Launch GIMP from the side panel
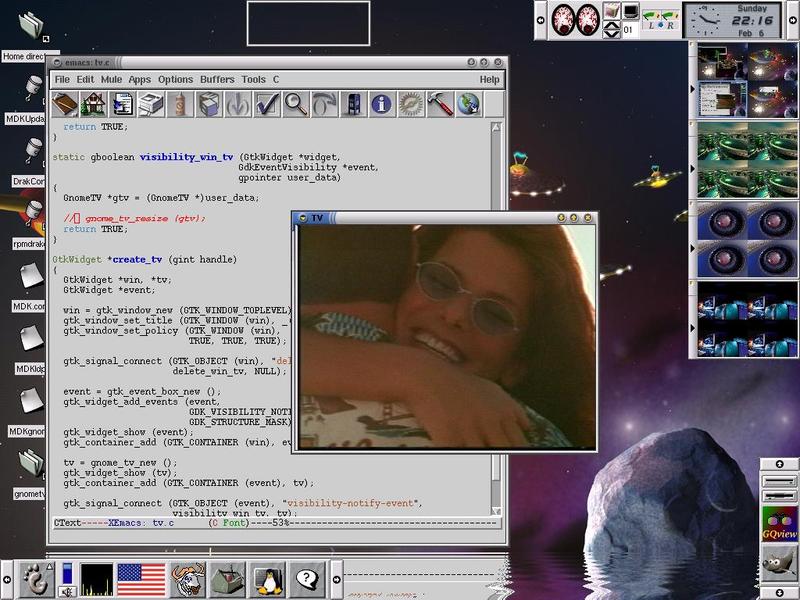 779,564
